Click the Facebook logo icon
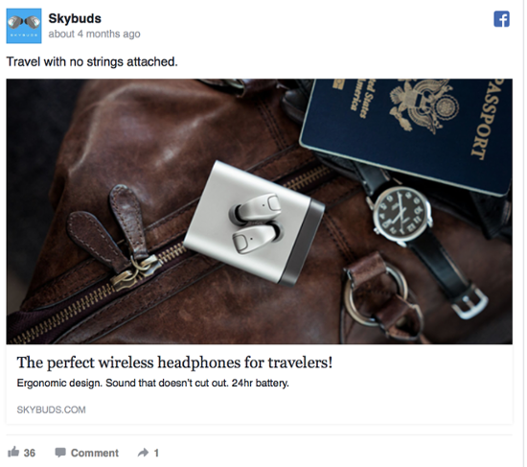Viewport: 527px width, 467px height. [x=501, y=19]
